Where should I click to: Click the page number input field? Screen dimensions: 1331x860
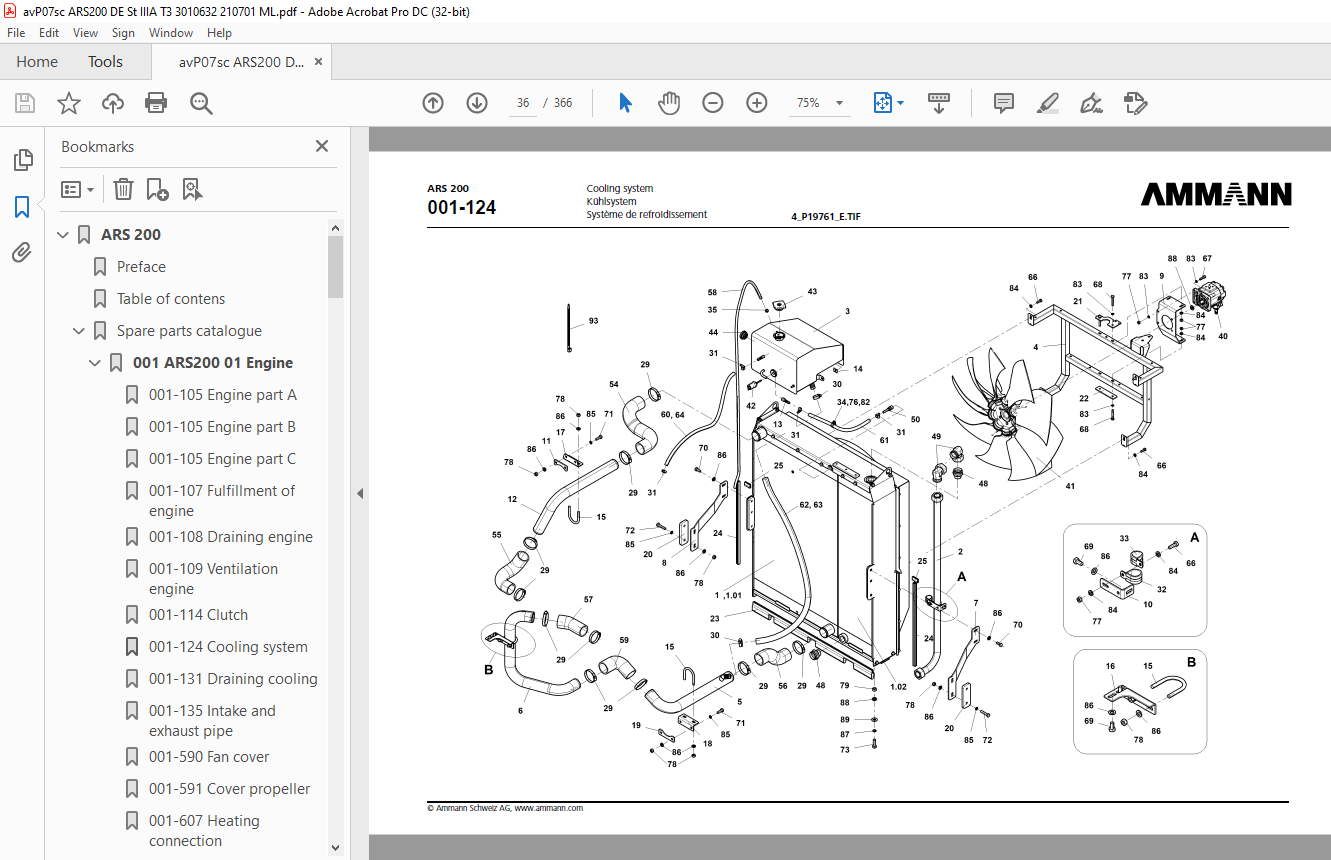point(523,103)
